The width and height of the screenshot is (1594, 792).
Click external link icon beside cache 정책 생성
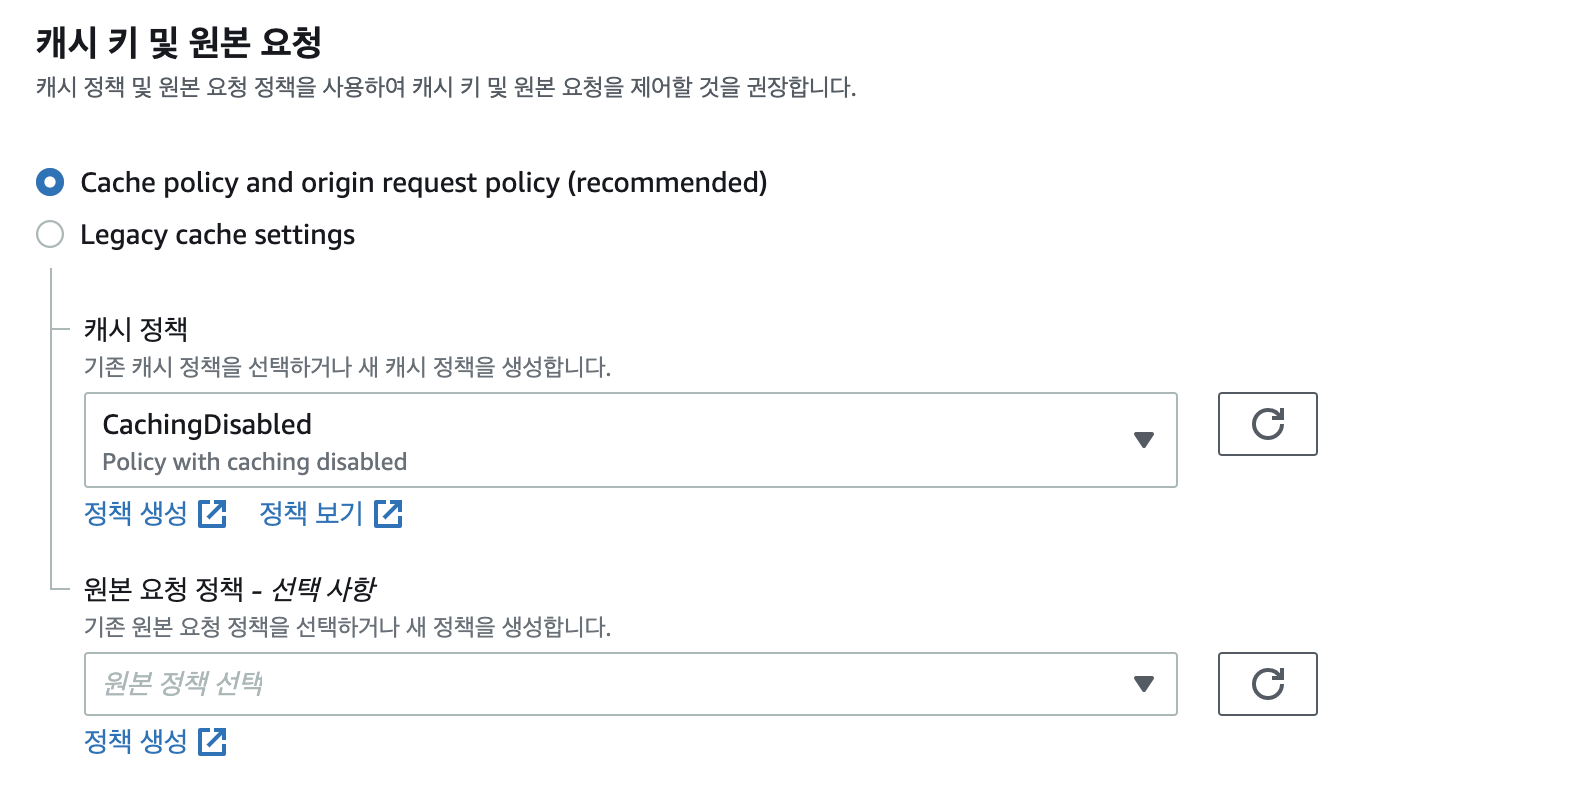pyautogui.click(x=213, y=514)
